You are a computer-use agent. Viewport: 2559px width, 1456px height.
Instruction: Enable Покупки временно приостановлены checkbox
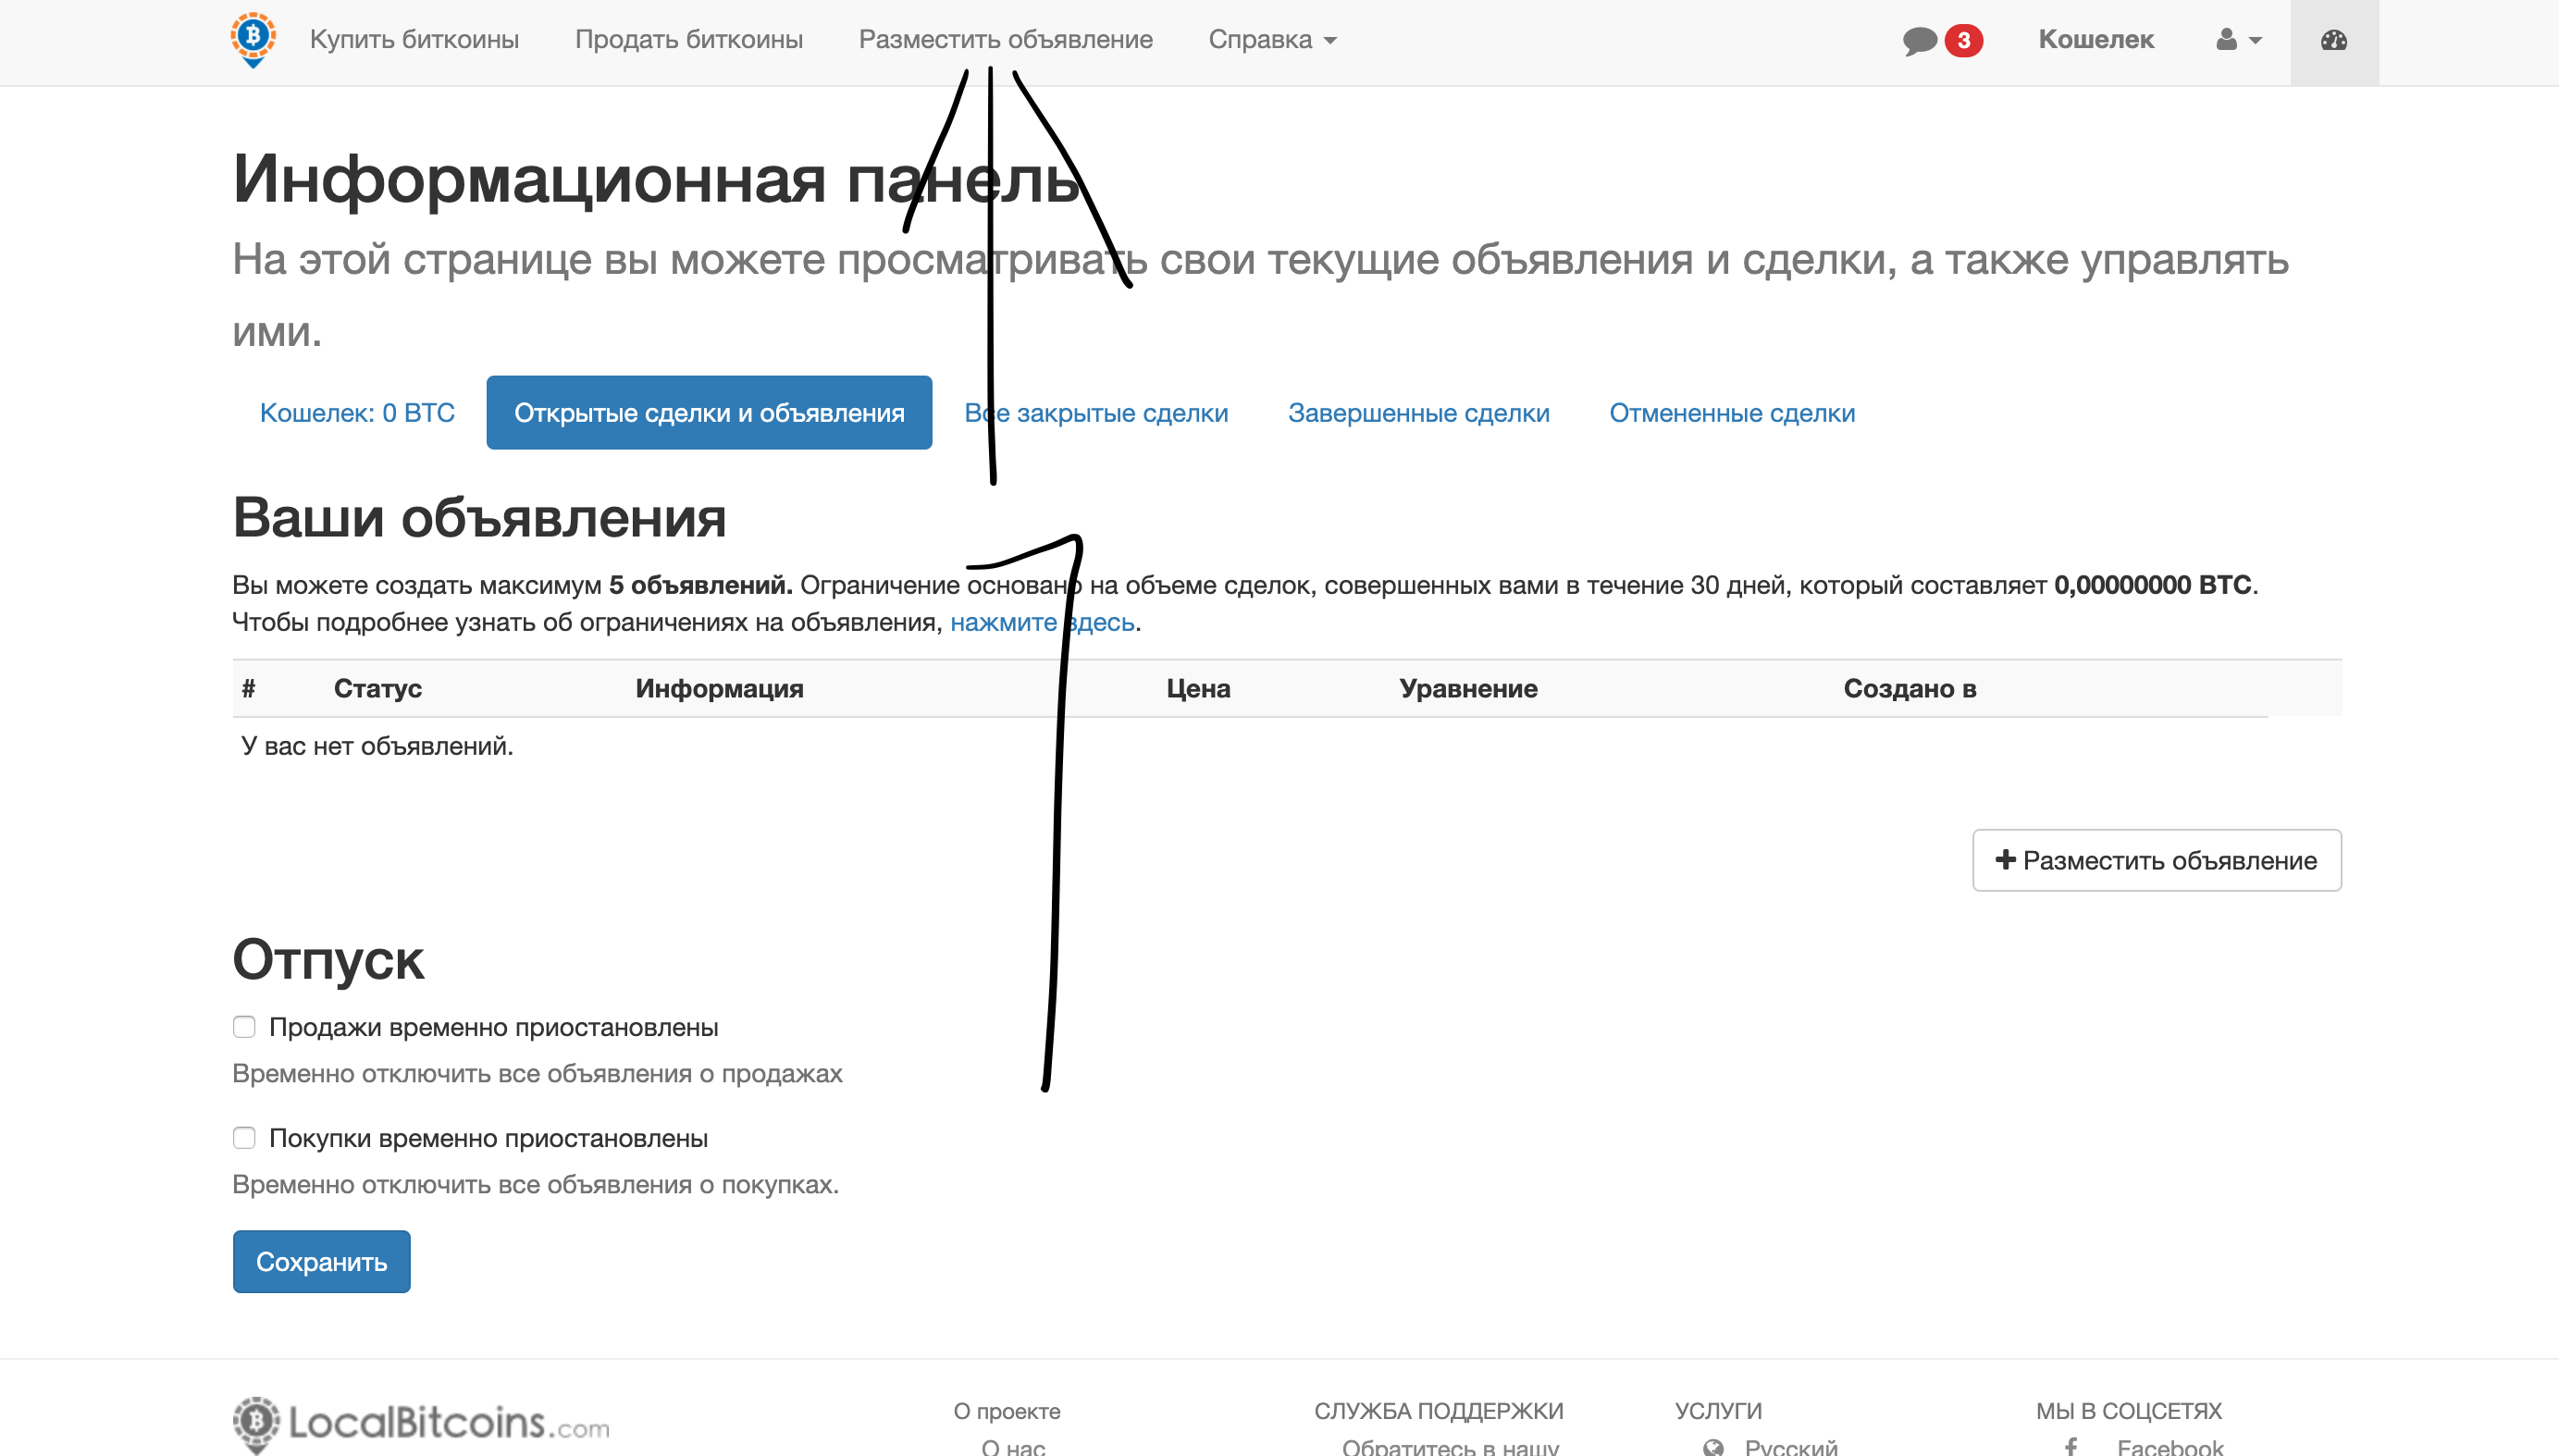(244, 1138)
